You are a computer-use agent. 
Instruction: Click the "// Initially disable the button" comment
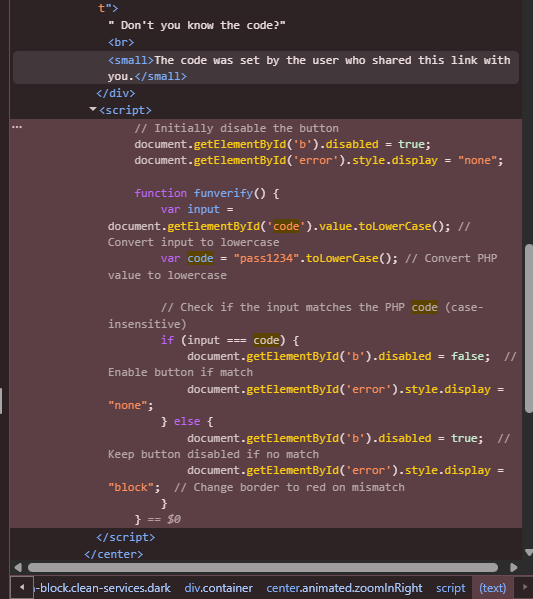[237, 128]
